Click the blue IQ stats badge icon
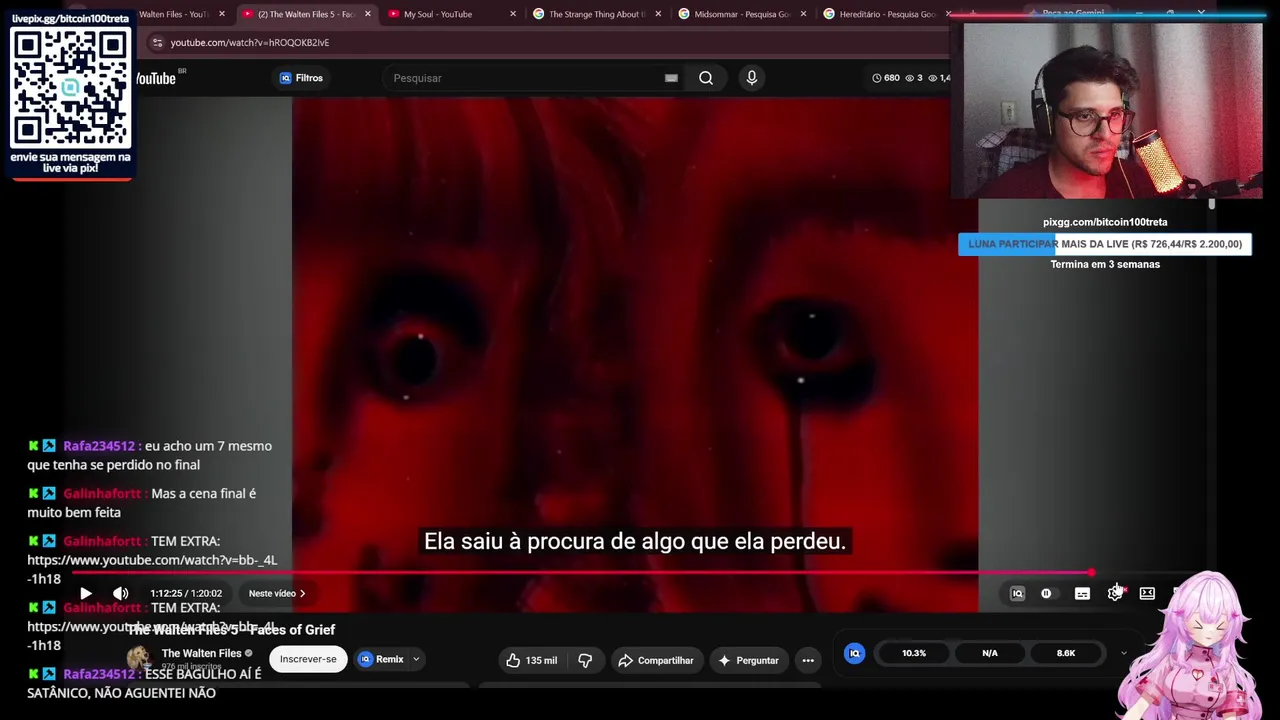1280x720 pixels. coord(854,653)
